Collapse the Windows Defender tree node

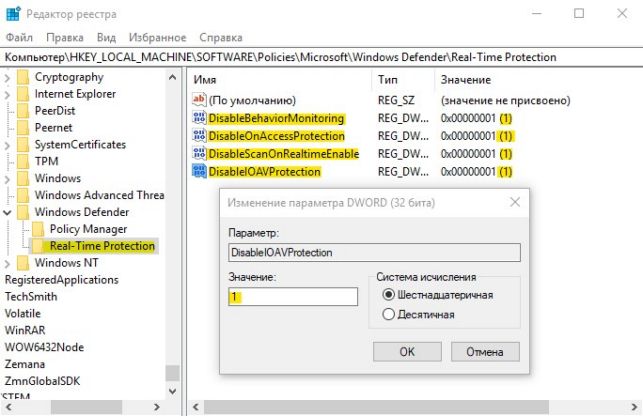7,213
